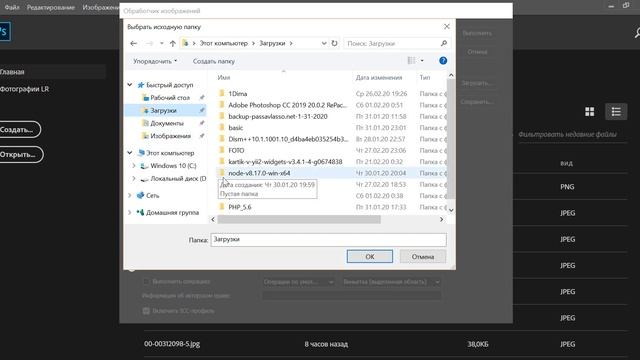The width and height of the screenshot is (640, 360).
Task: Select node-v8.17.0-win-x64 folder
Action: pyautogui.click(x=259, y=173)
